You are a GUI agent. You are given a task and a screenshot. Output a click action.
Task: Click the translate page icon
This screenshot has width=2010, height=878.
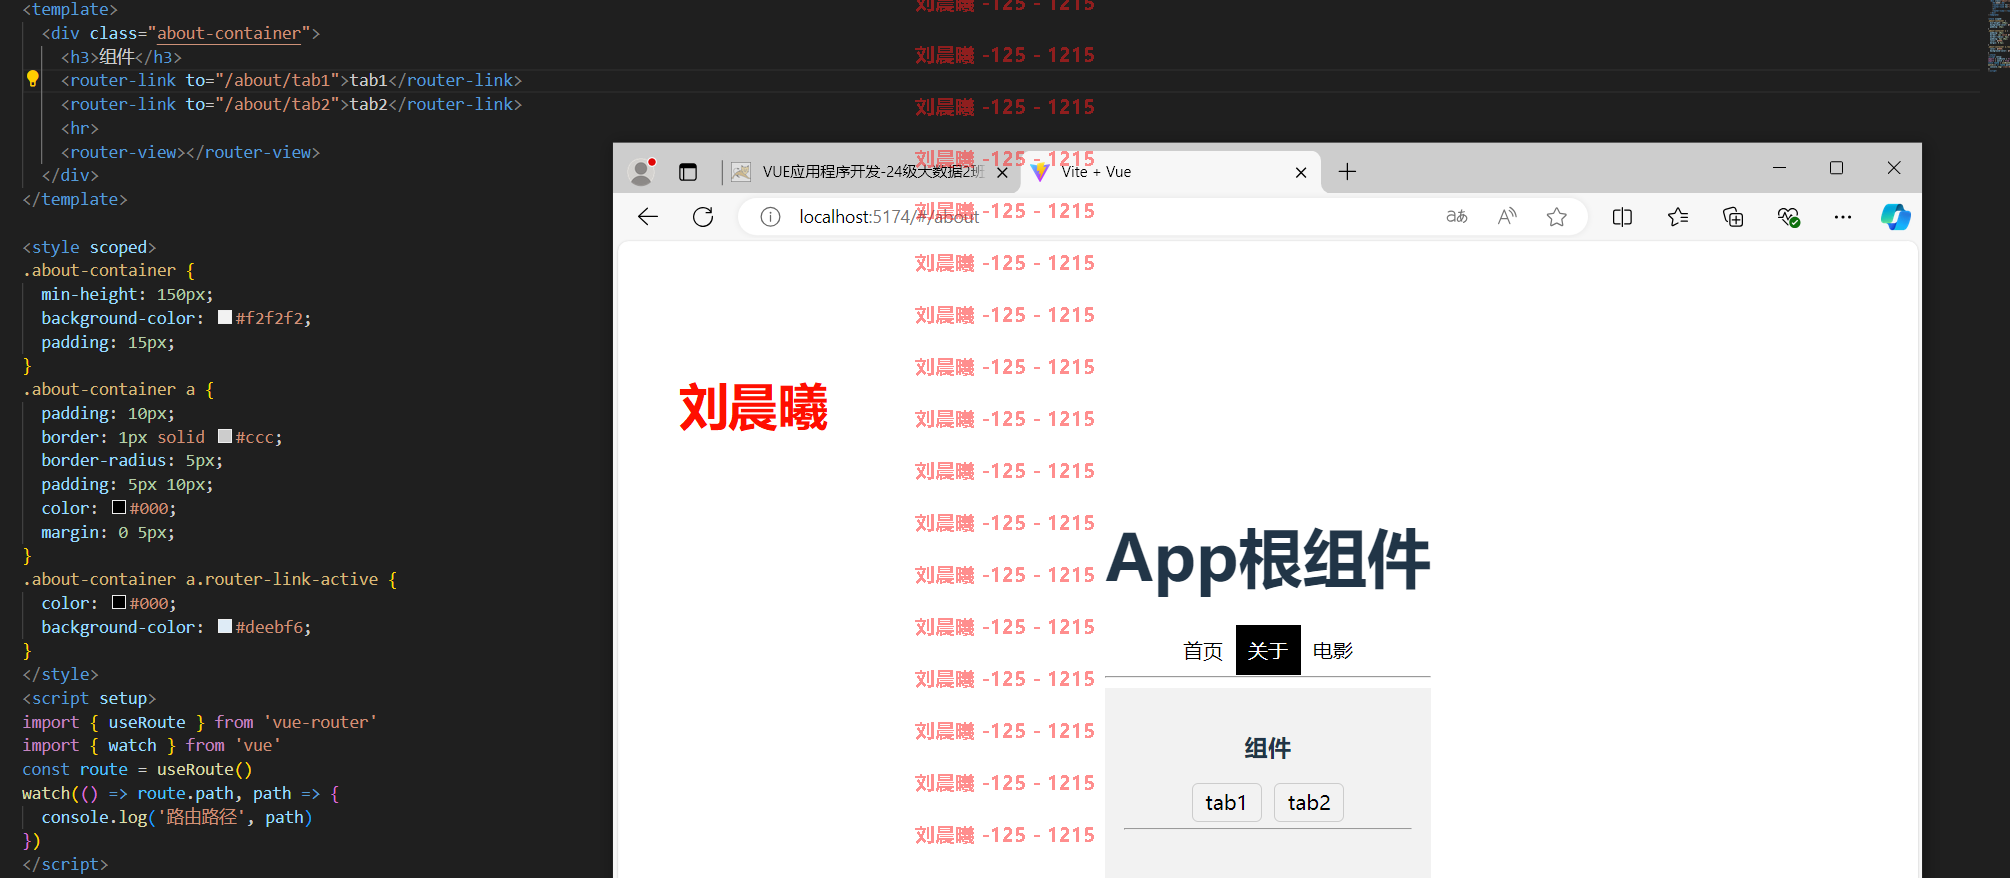[1457, 217]
